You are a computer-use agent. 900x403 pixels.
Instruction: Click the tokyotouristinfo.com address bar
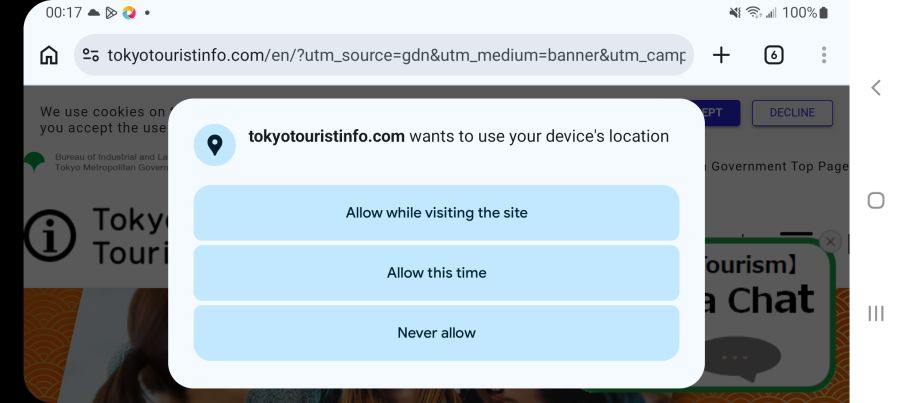click(x=395, y=55)
